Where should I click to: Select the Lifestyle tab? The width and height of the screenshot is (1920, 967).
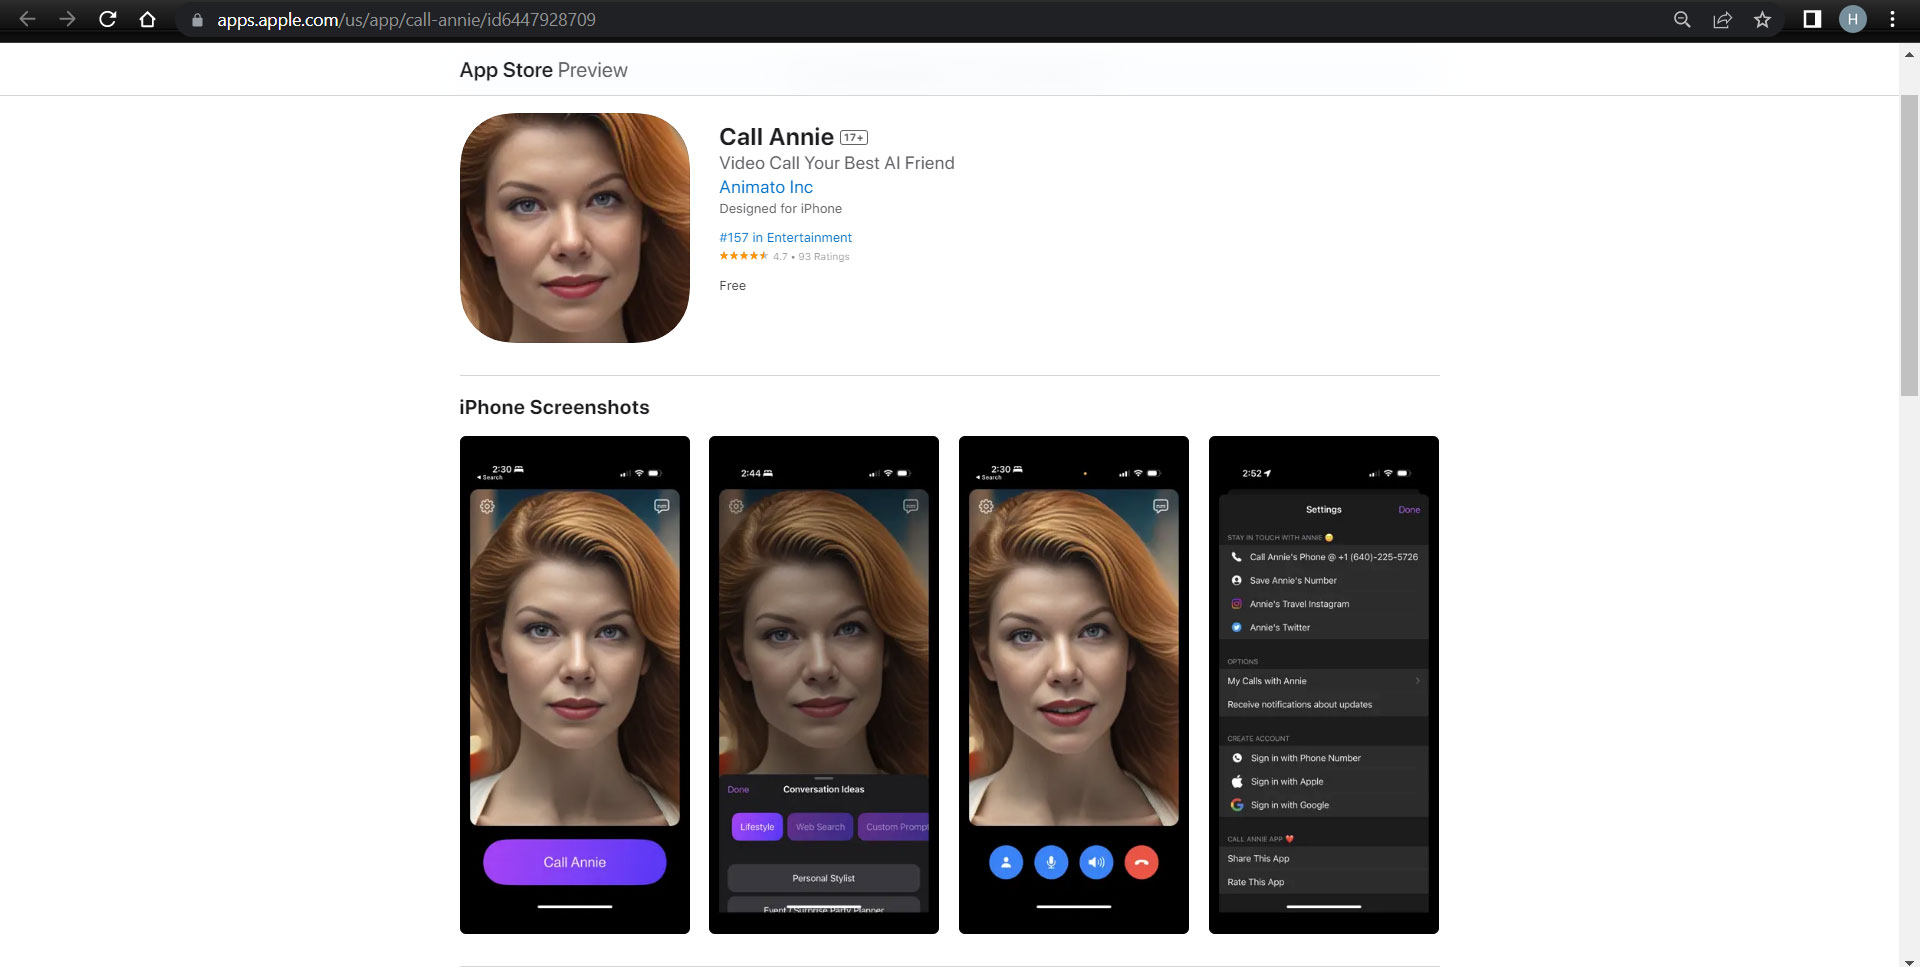[x=757, y=827]
